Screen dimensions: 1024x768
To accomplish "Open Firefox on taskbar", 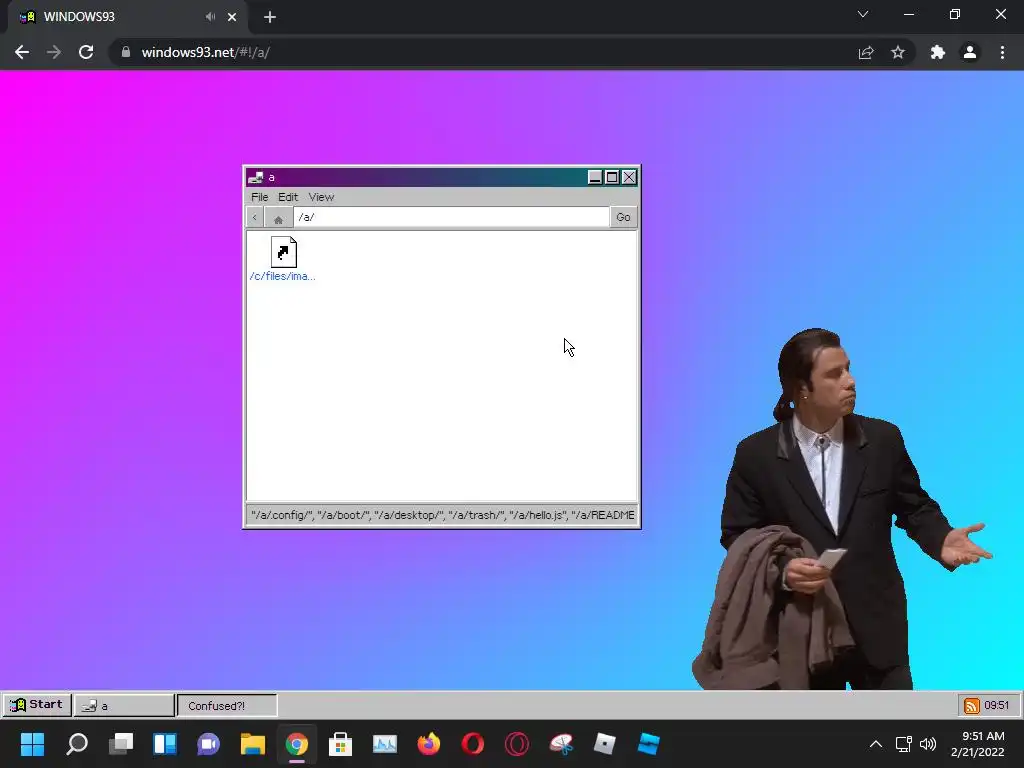I will click(x=428, y=744).
